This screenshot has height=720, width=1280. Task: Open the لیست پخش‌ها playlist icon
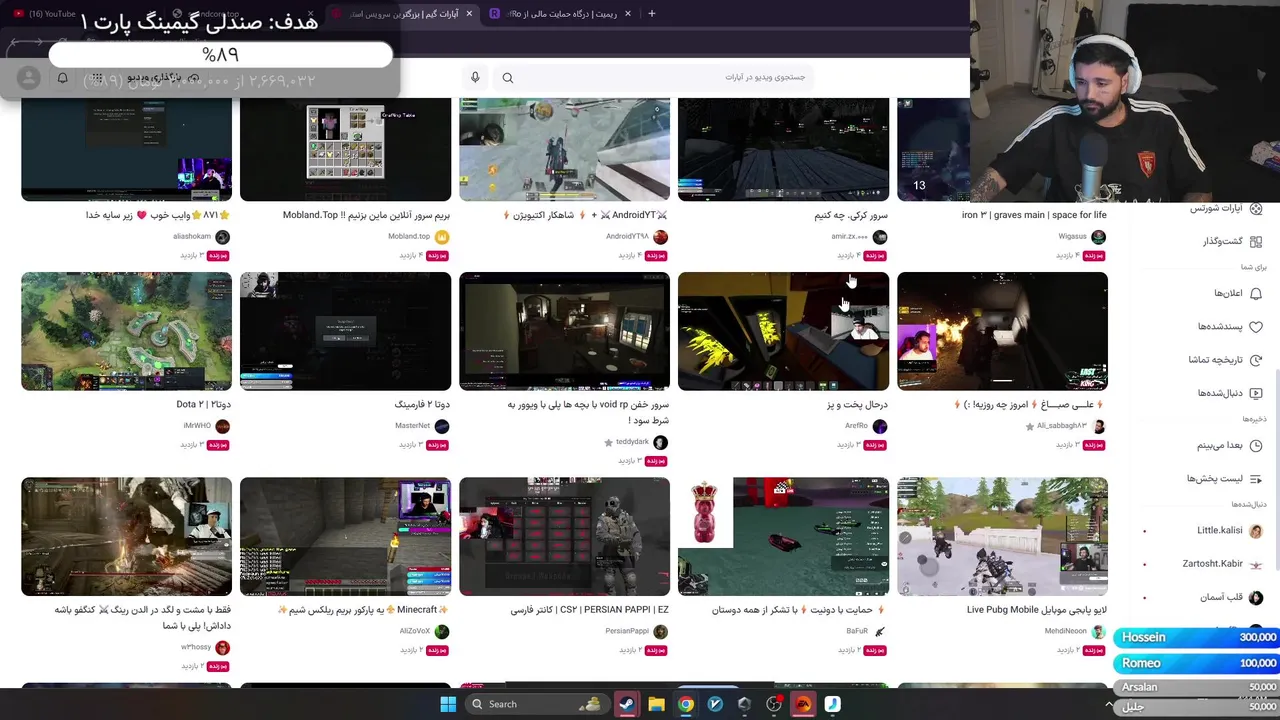[1256, 479]
